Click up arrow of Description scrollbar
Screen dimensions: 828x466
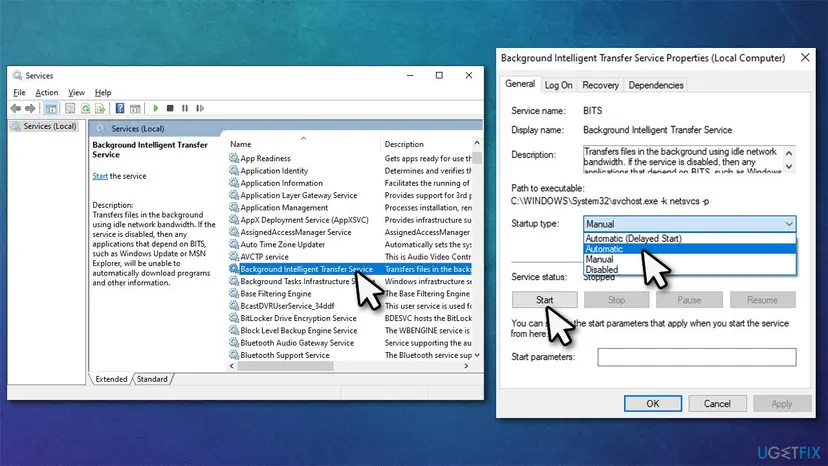point(789,153)
